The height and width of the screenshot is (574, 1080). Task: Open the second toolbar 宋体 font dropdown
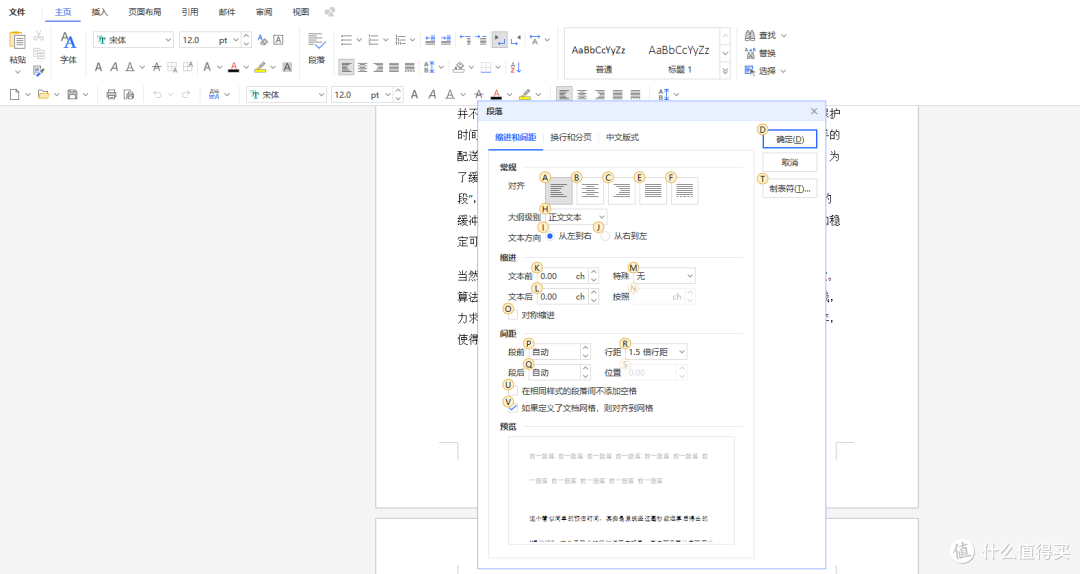click(321, 94)
